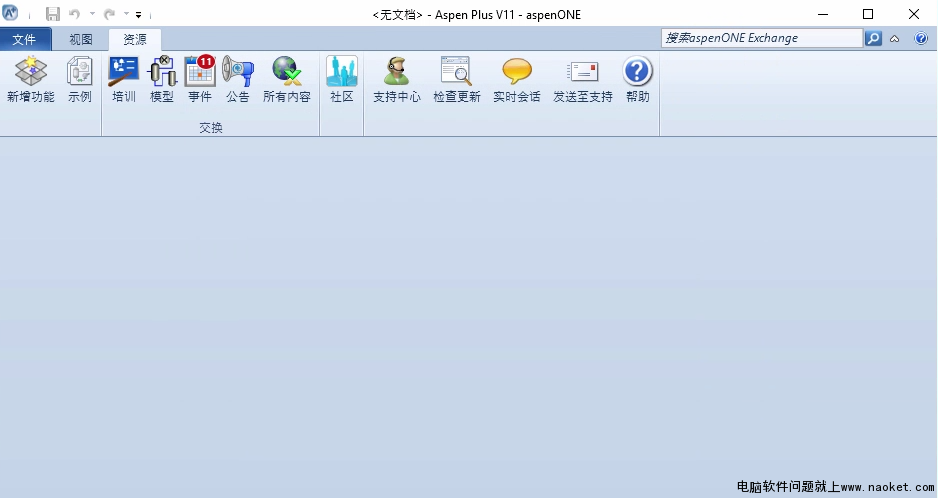Maximize the Aspen Plus window
938x498 pixels.
click(868, 14)
